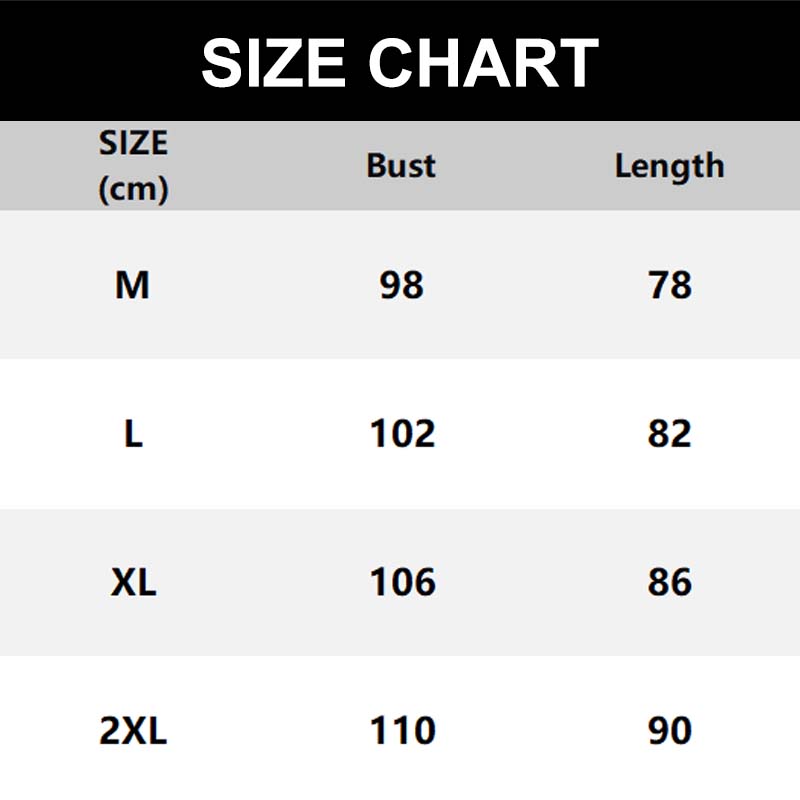Screen dimensions: 800x800
Task: Click the black banner left of SIZE CHART title
Action: pos(100,62)
